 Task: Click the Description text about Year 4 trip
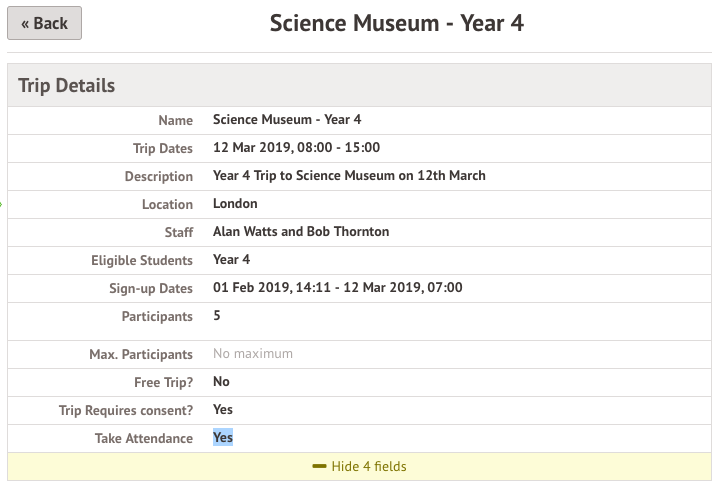pos(349,176)
